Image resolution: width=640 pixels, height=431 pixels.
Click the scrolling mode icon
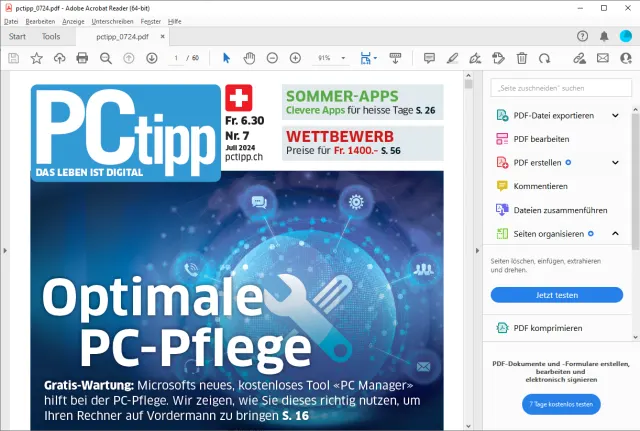tap(395, 58)
